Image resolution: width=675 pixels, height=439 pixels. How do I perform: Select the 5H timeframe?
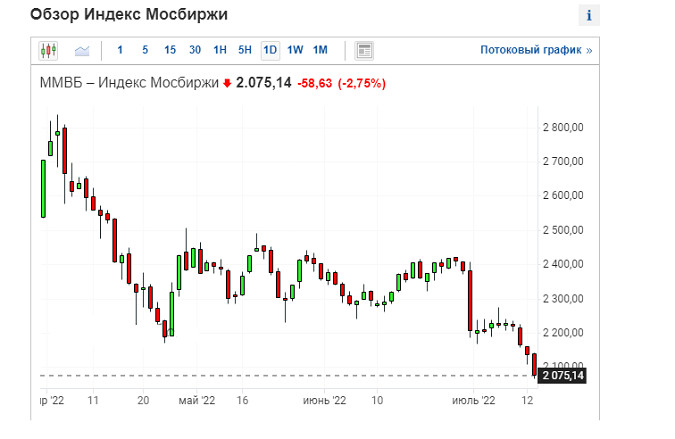245,50
